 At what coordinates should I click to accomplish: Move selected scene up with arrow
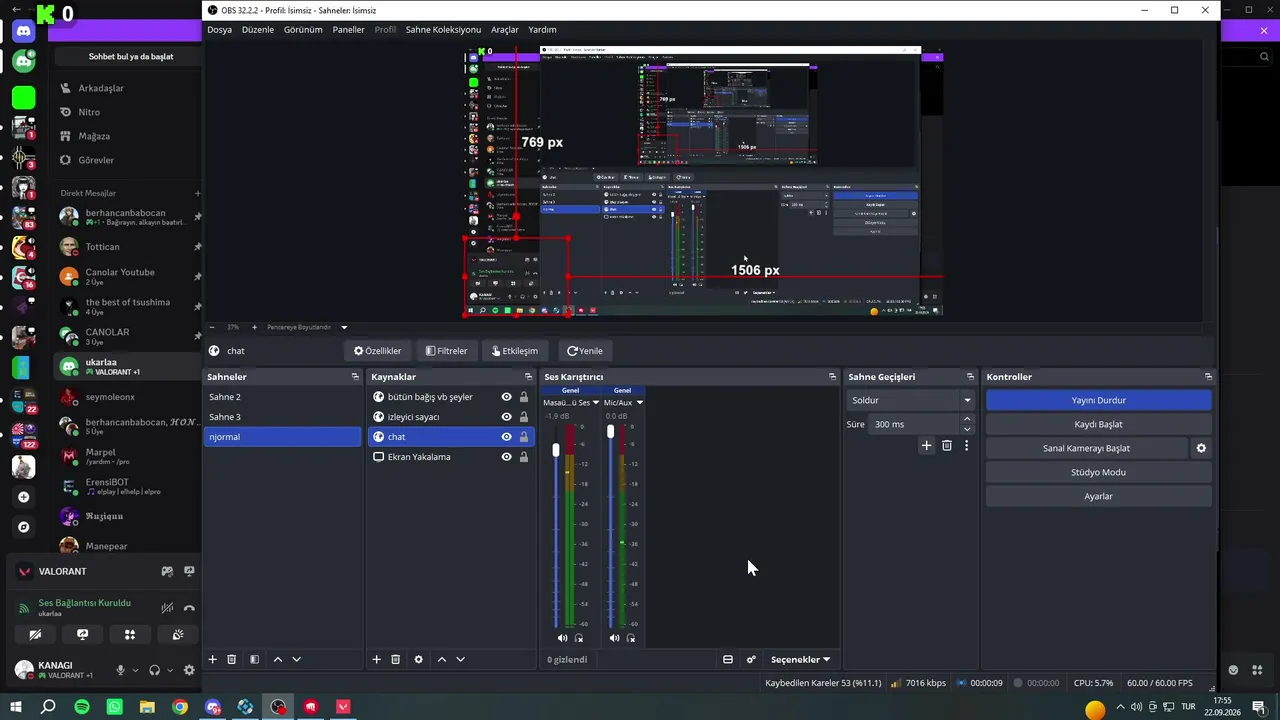[x=278, y=659]
